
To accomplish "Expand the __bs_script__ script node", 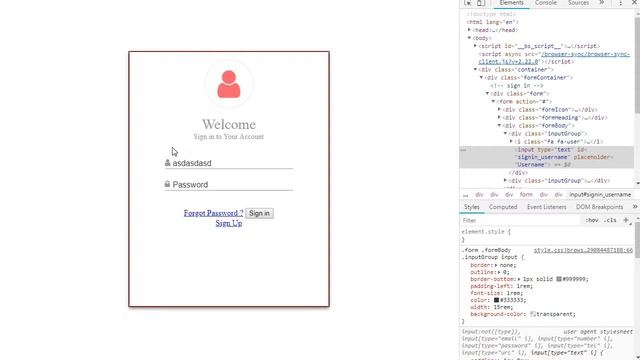I will pos(476,46).
